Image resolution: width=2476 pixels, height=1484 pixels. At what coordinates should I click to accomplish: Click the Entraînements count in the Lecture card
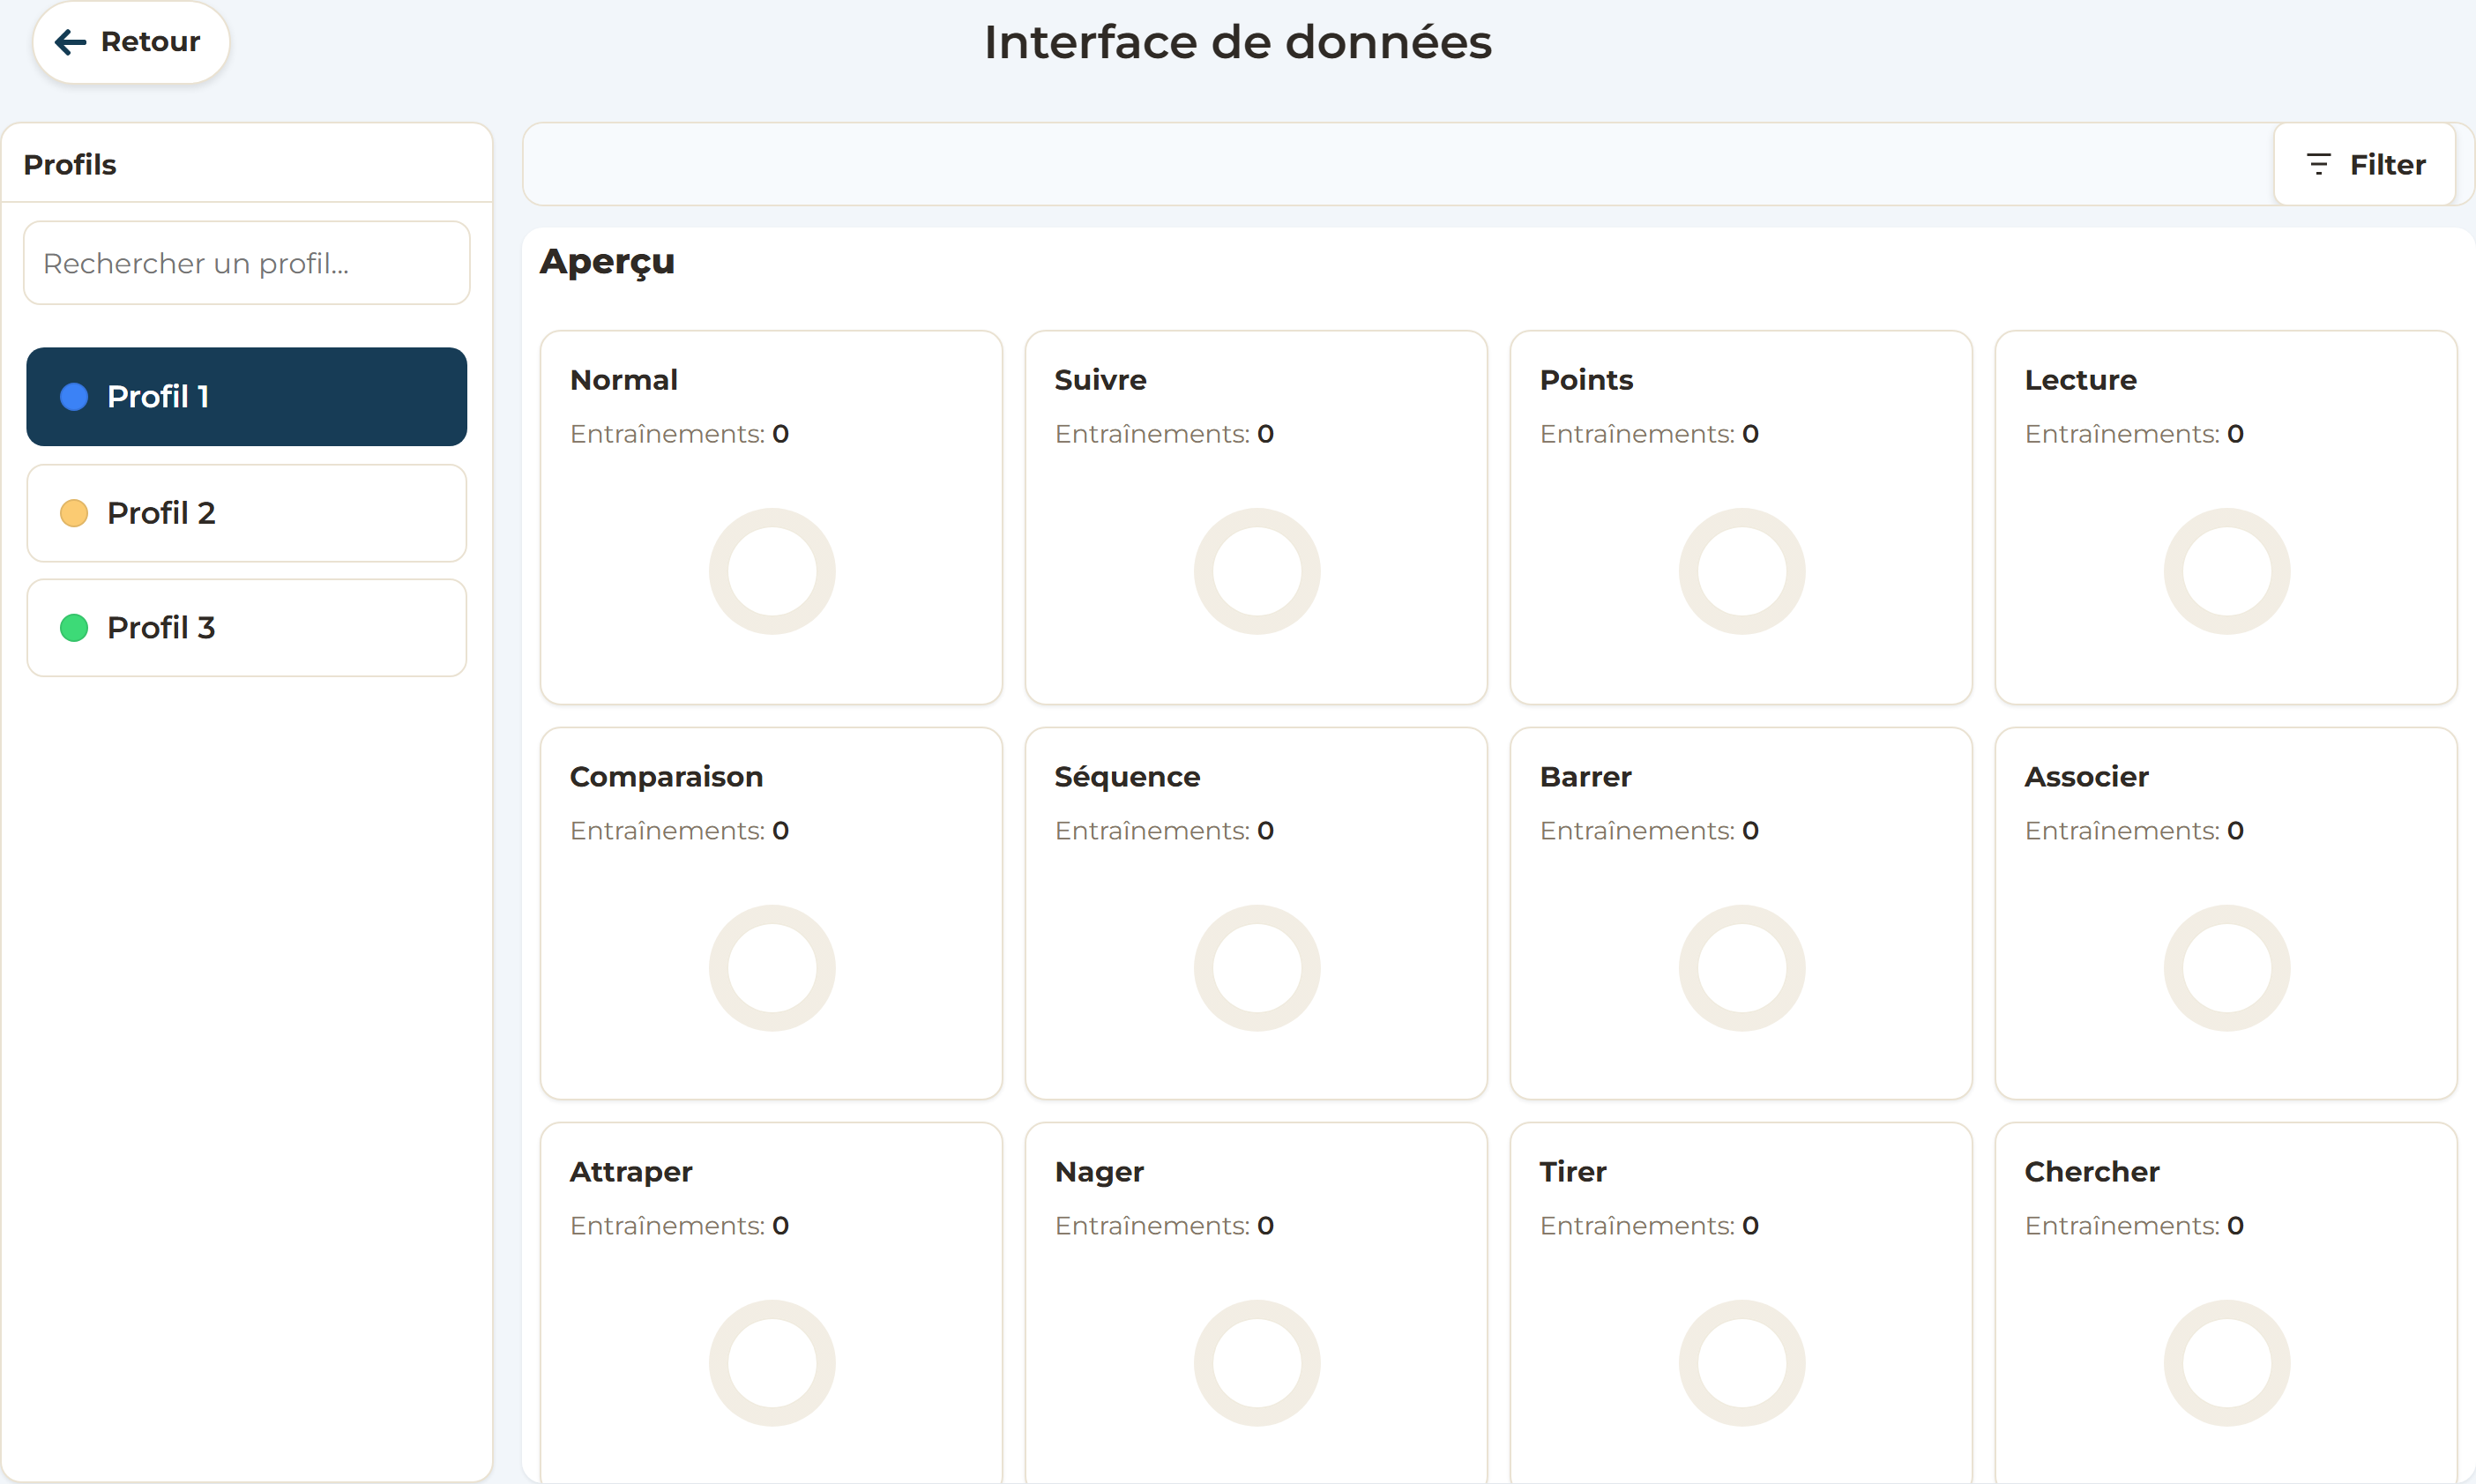click(x=2135, y=434)
